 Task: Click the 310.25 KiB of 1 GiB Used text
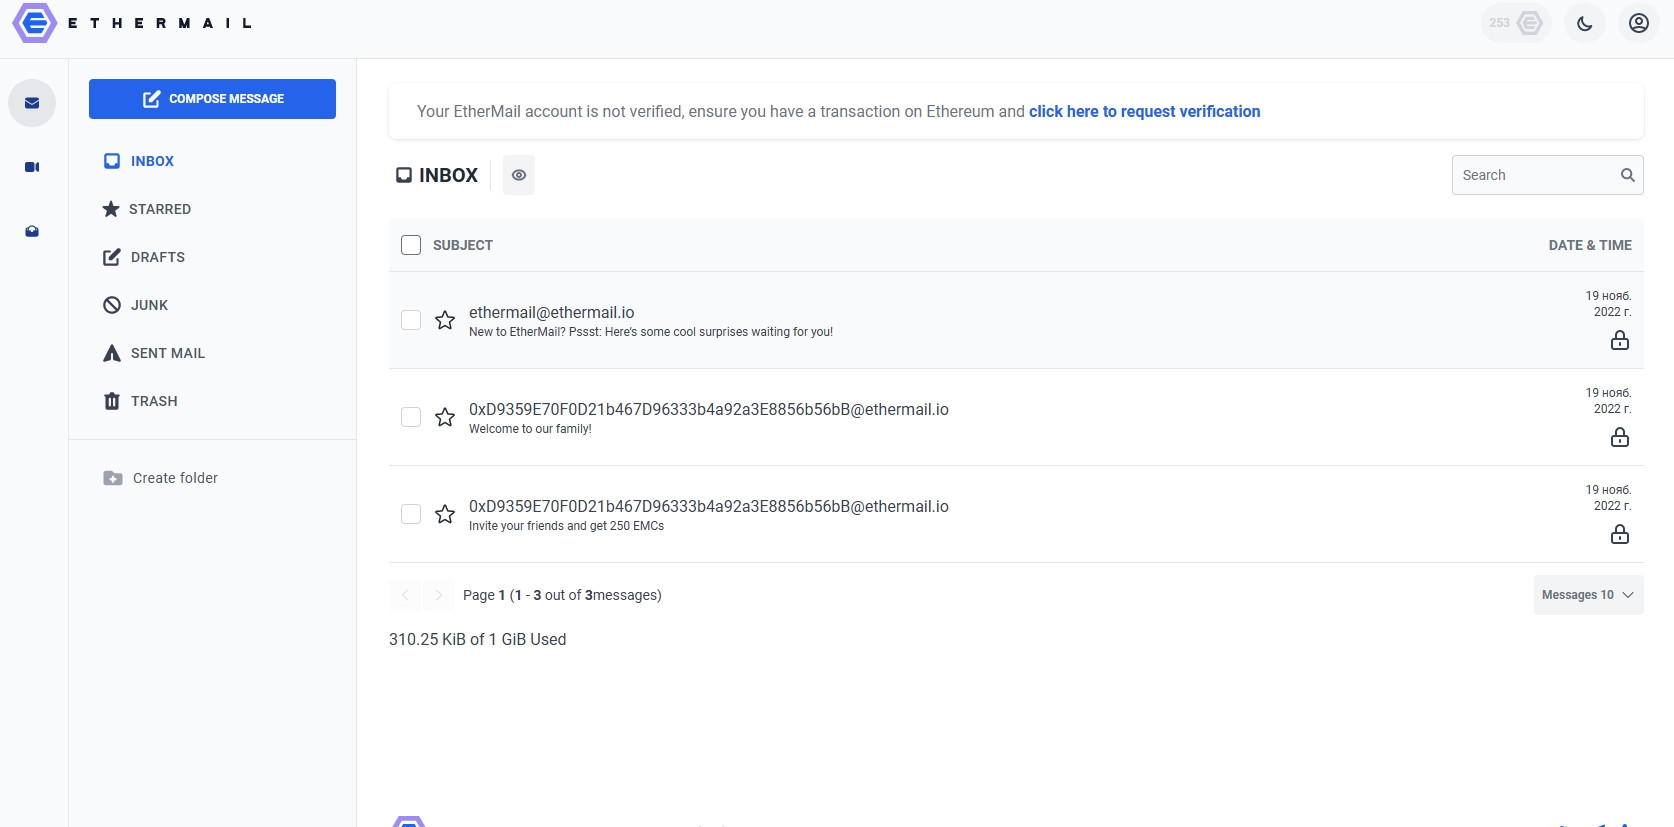point(478,639)
